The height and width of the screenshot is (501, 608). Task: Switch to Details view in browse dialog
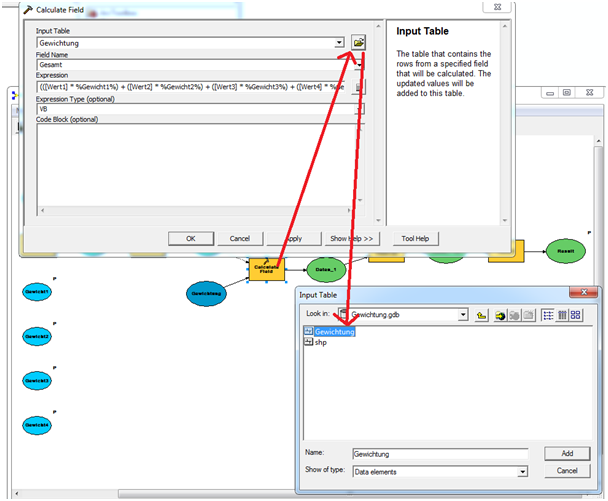coord(562,315)
